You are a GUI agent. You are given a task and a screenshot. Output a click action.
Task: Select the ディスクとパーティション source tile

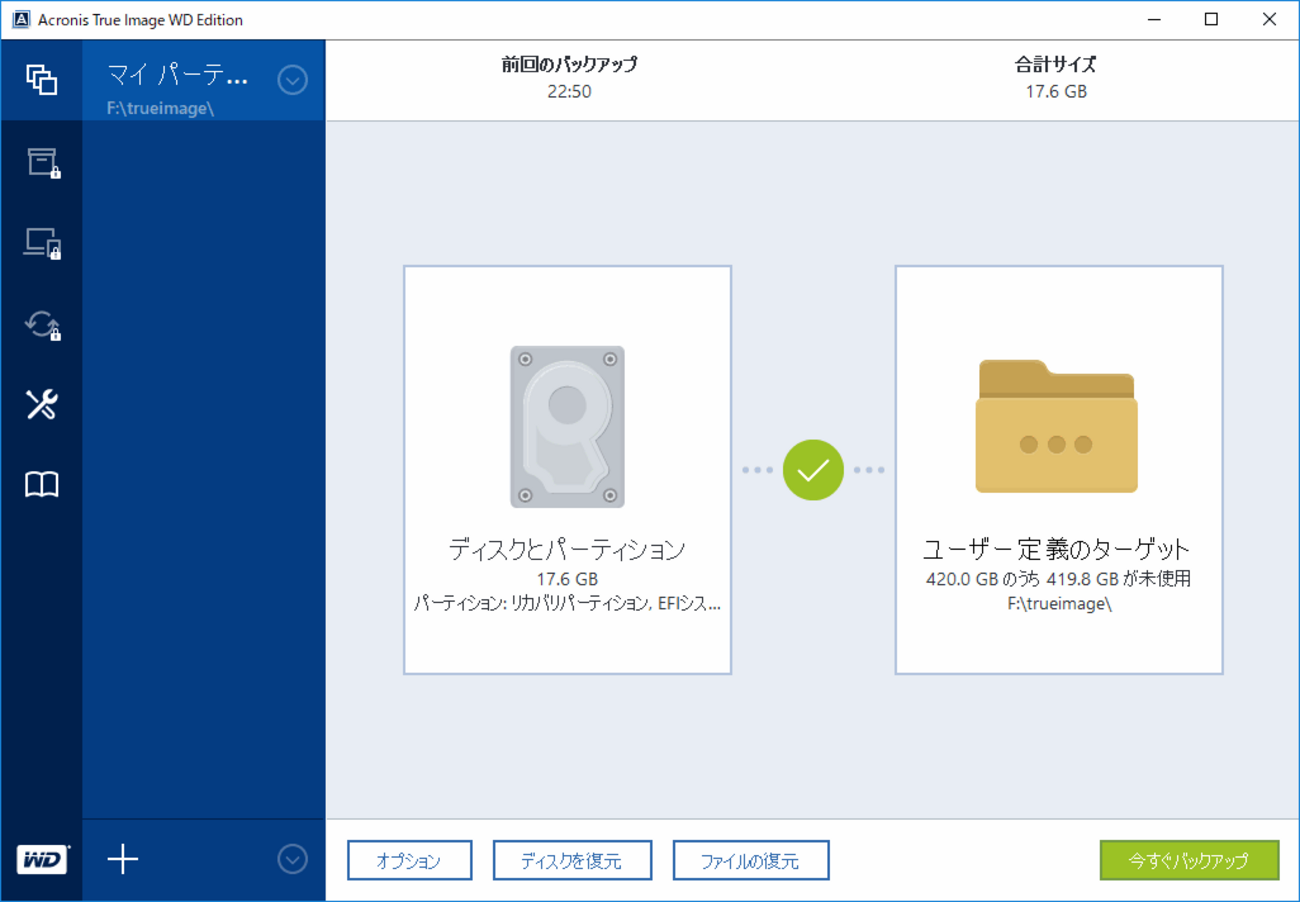pos(567,470)
